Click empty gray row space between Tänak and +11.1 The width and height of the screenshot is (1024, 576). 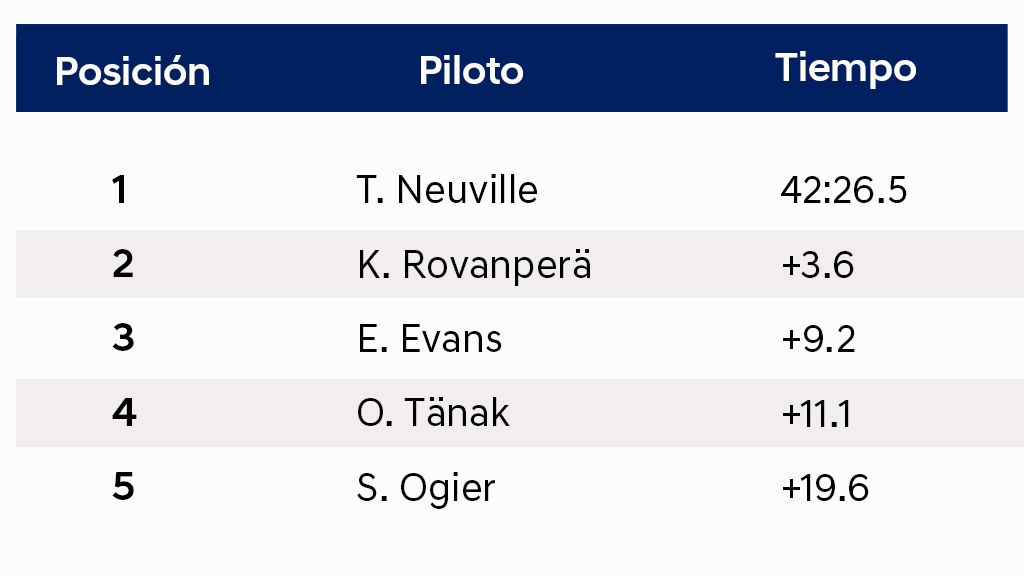(645, 413)
